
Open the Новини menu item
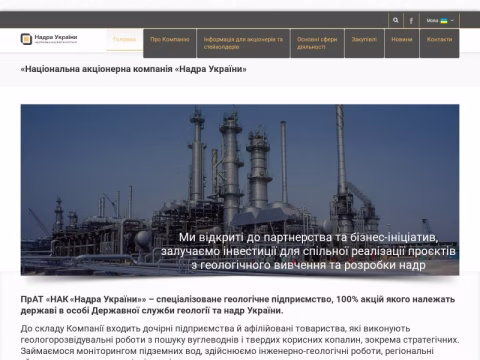pos(402,43)
